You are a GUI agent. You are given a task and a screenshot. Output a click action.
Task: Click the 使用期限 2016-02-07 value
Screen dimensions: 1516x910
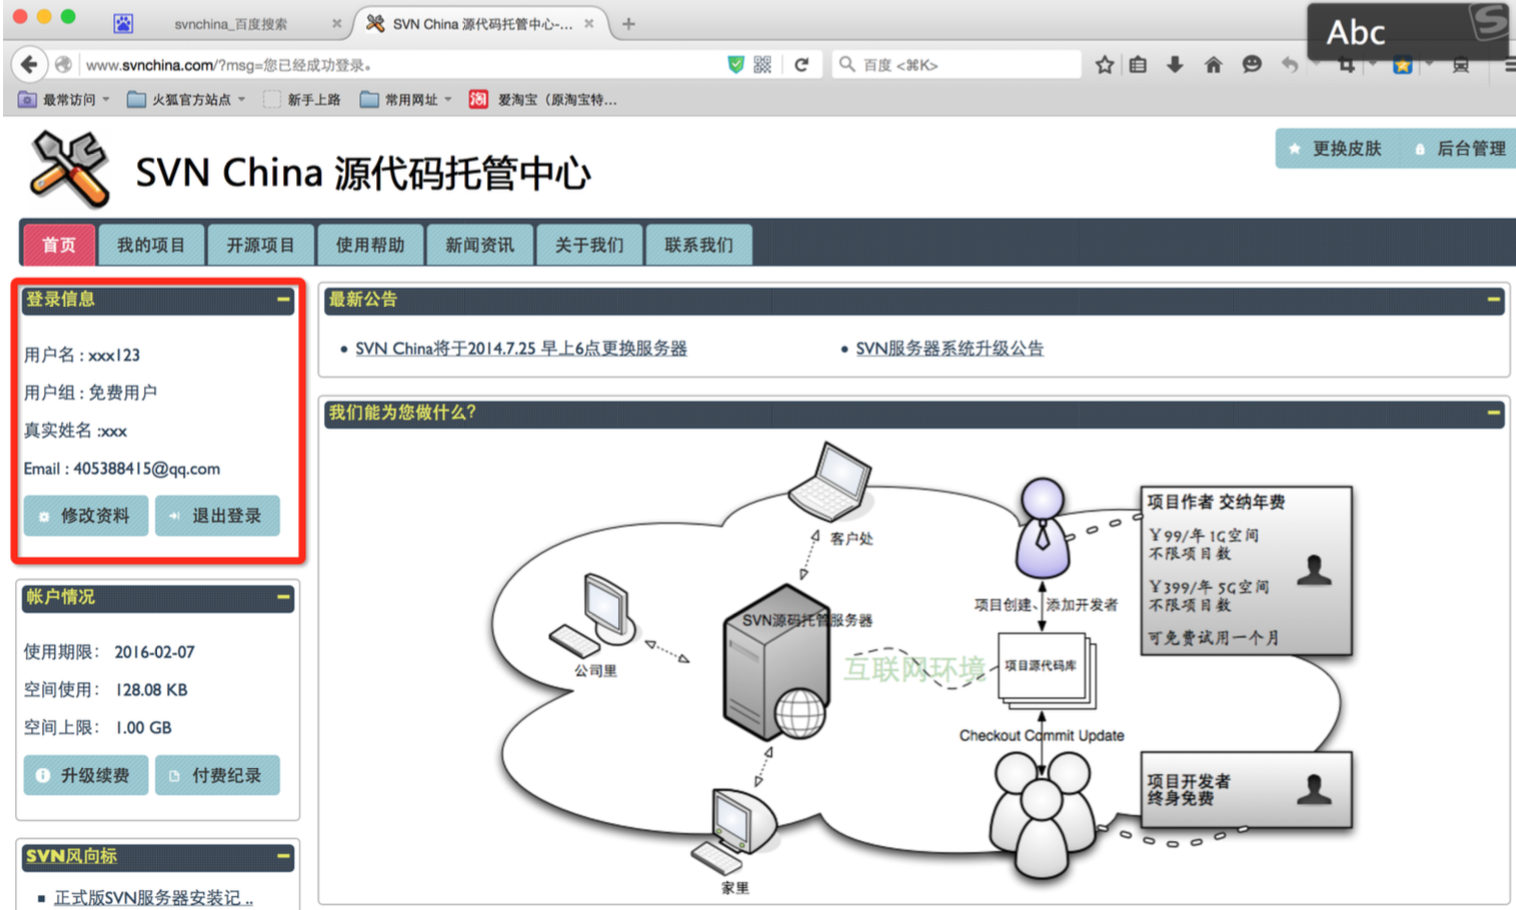pyautogui.click(x=154, y=652)
